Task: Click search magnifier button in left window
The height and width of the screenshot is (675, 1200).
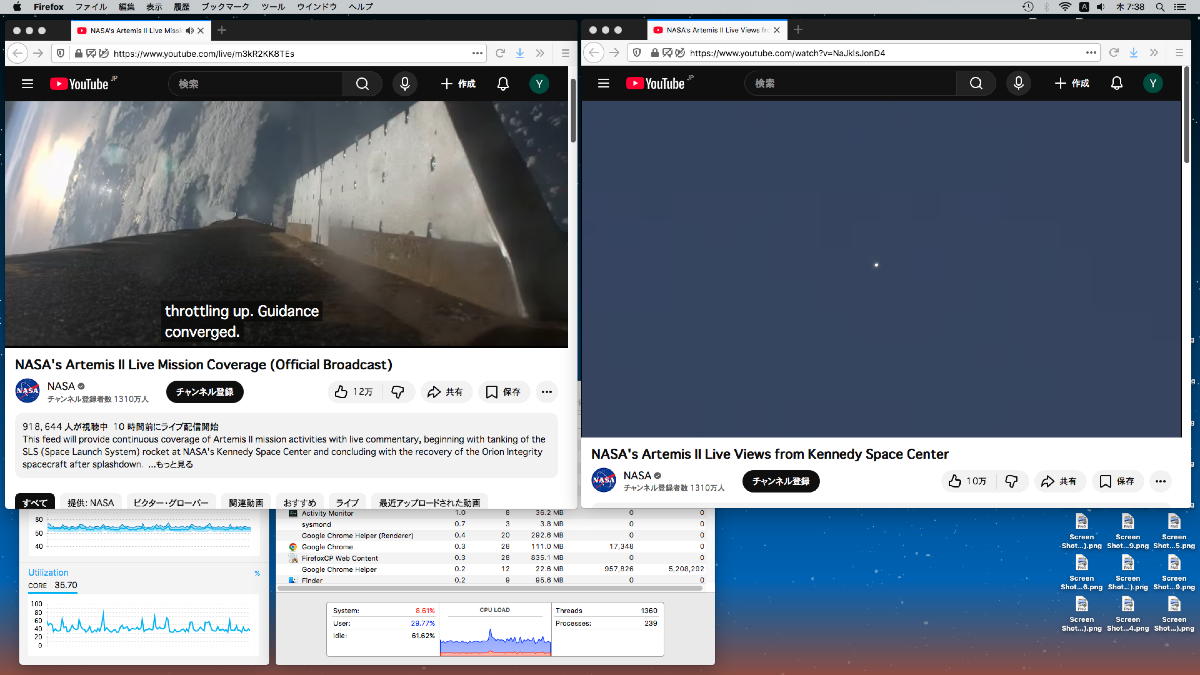Action: [x=362, y=84]
